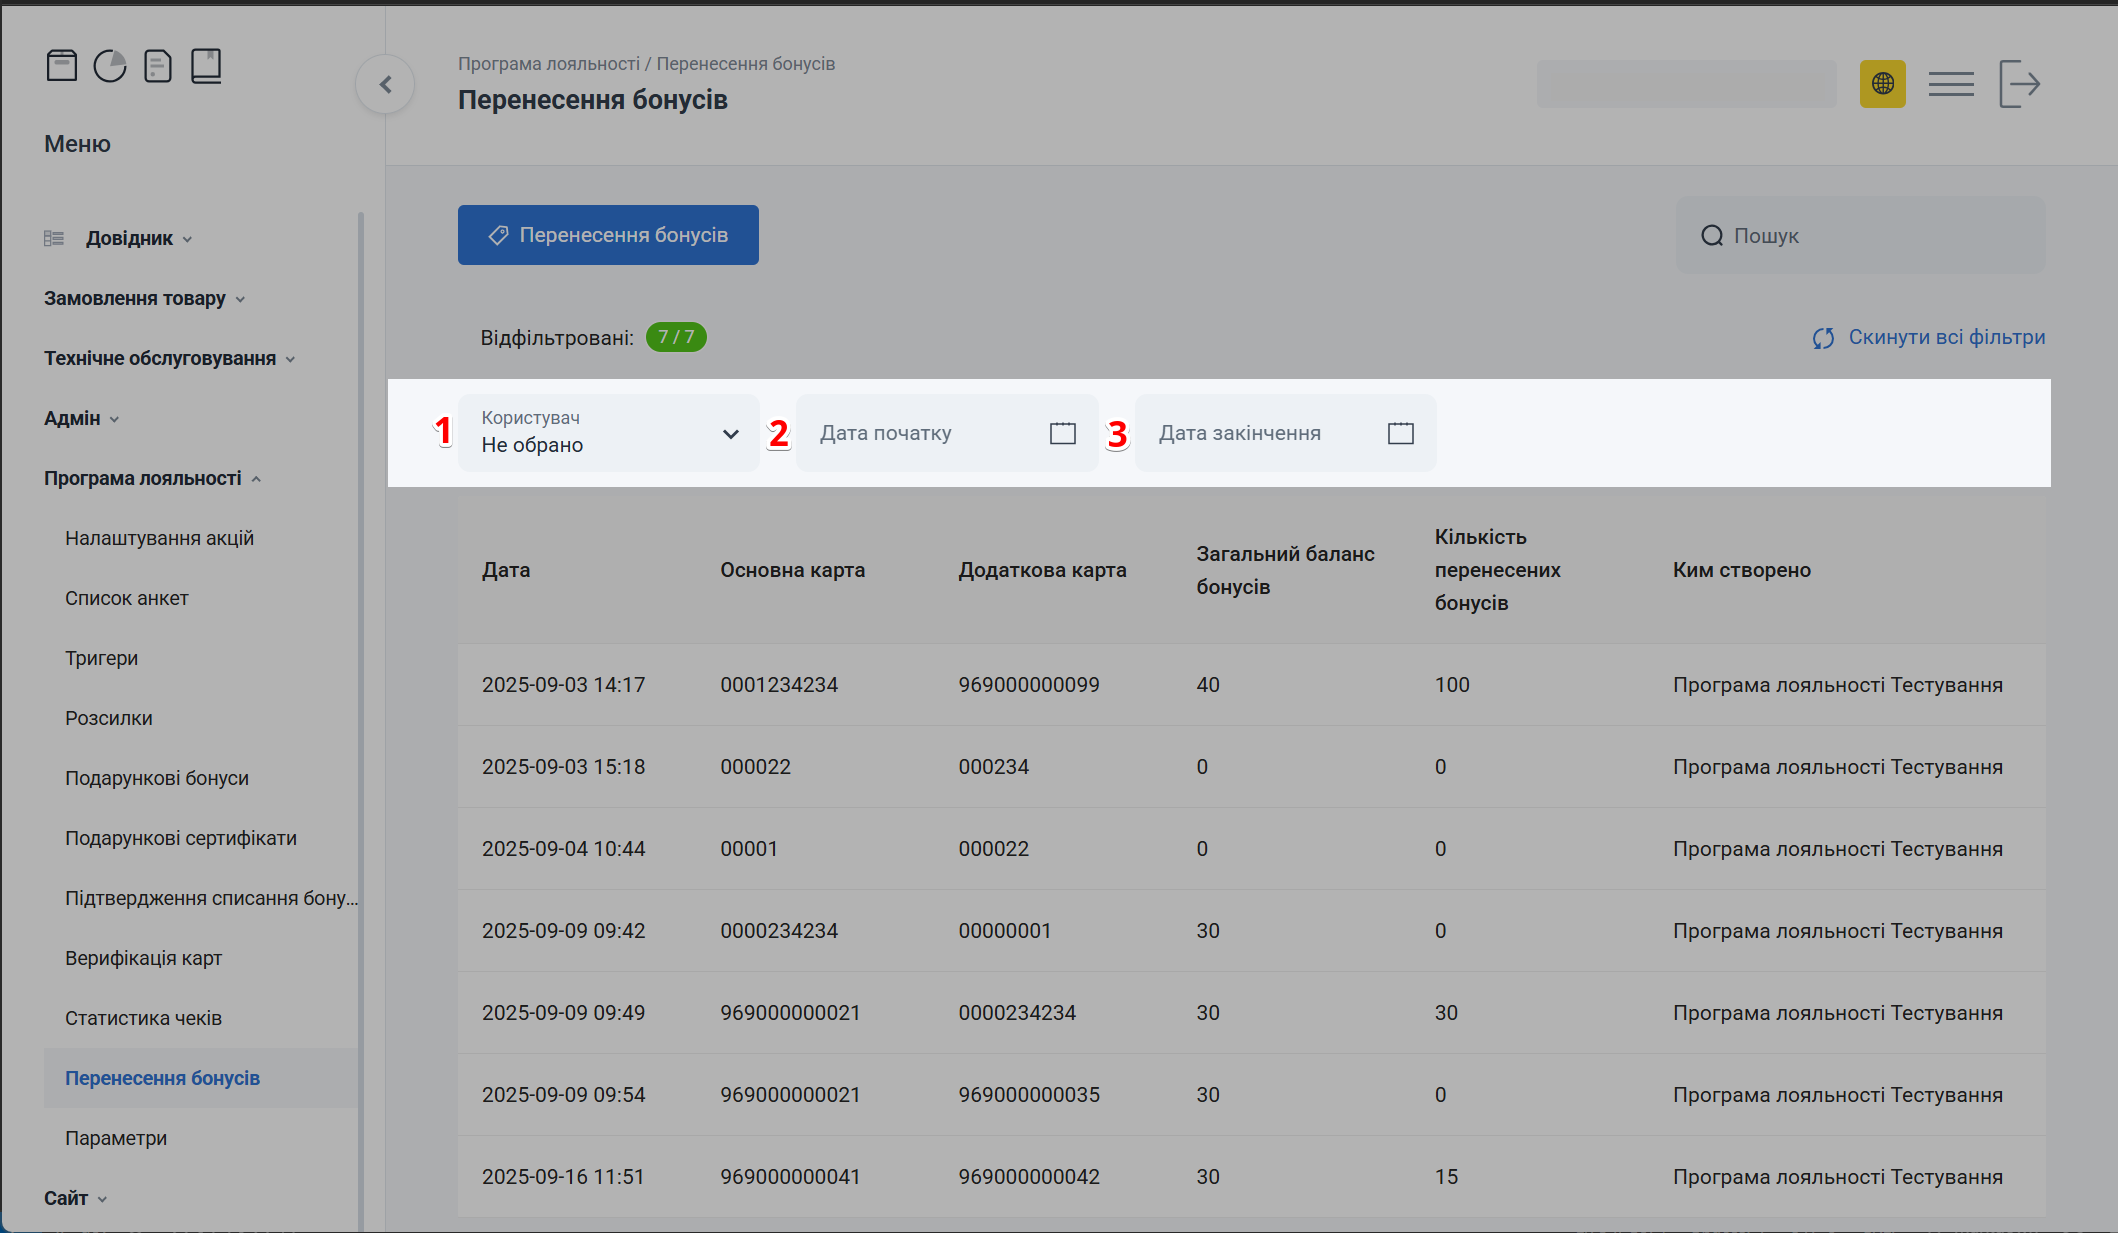Open the Налаштування акцій menu item
2118x1233 pixels.
point(159,538)
